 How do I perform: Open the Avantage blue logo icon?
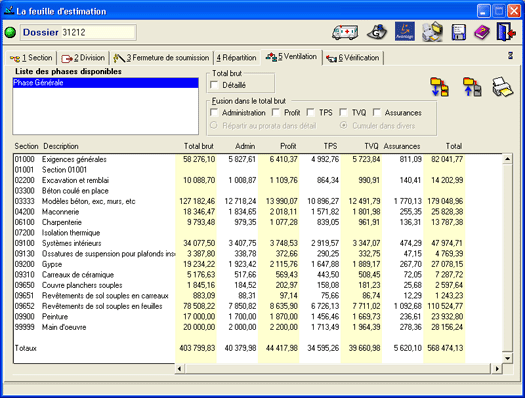(x=405, y=31)
